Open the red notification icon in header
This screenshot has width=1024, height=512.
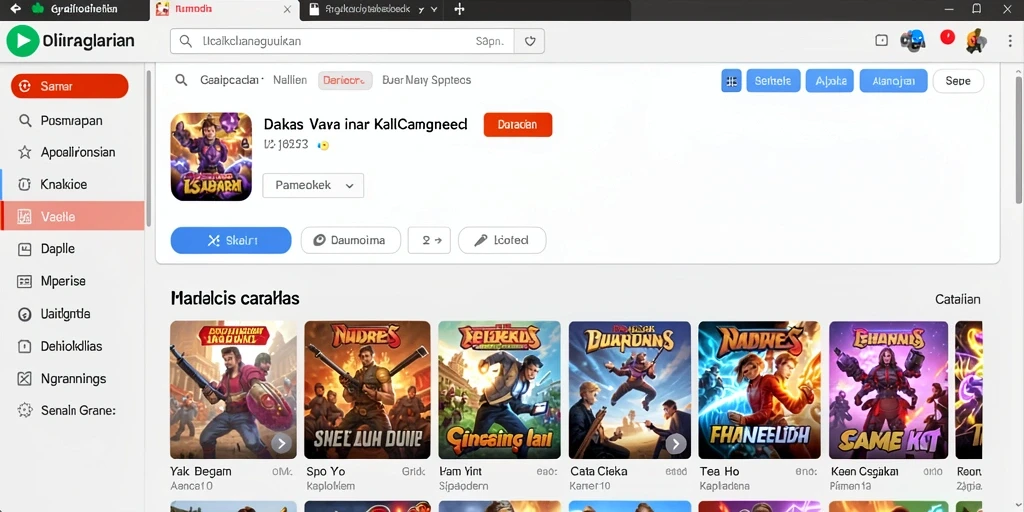(947, 37)
